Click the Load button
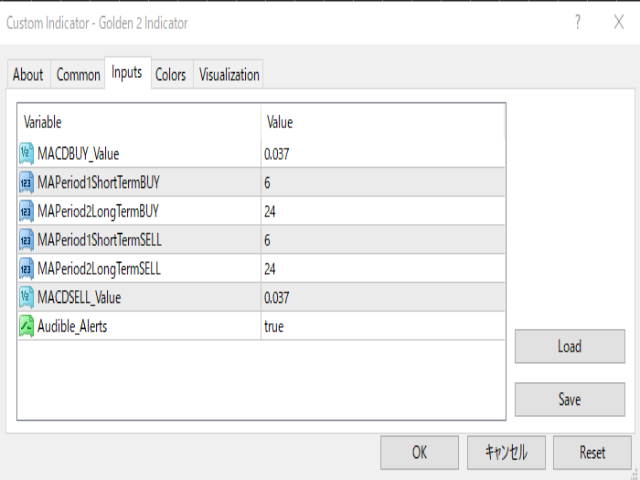Image resolution: width=640 pixels, height=480 pixels. [x=570, y=347]
